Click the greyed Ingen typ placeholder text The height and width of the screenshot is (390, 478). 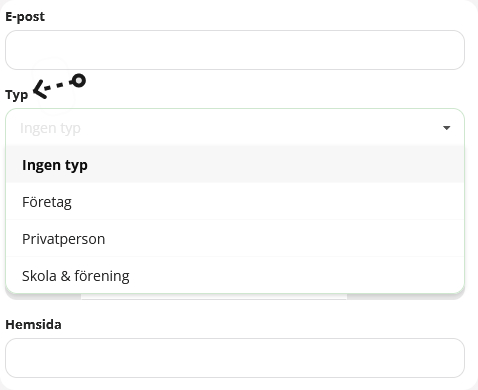[50, 128]
